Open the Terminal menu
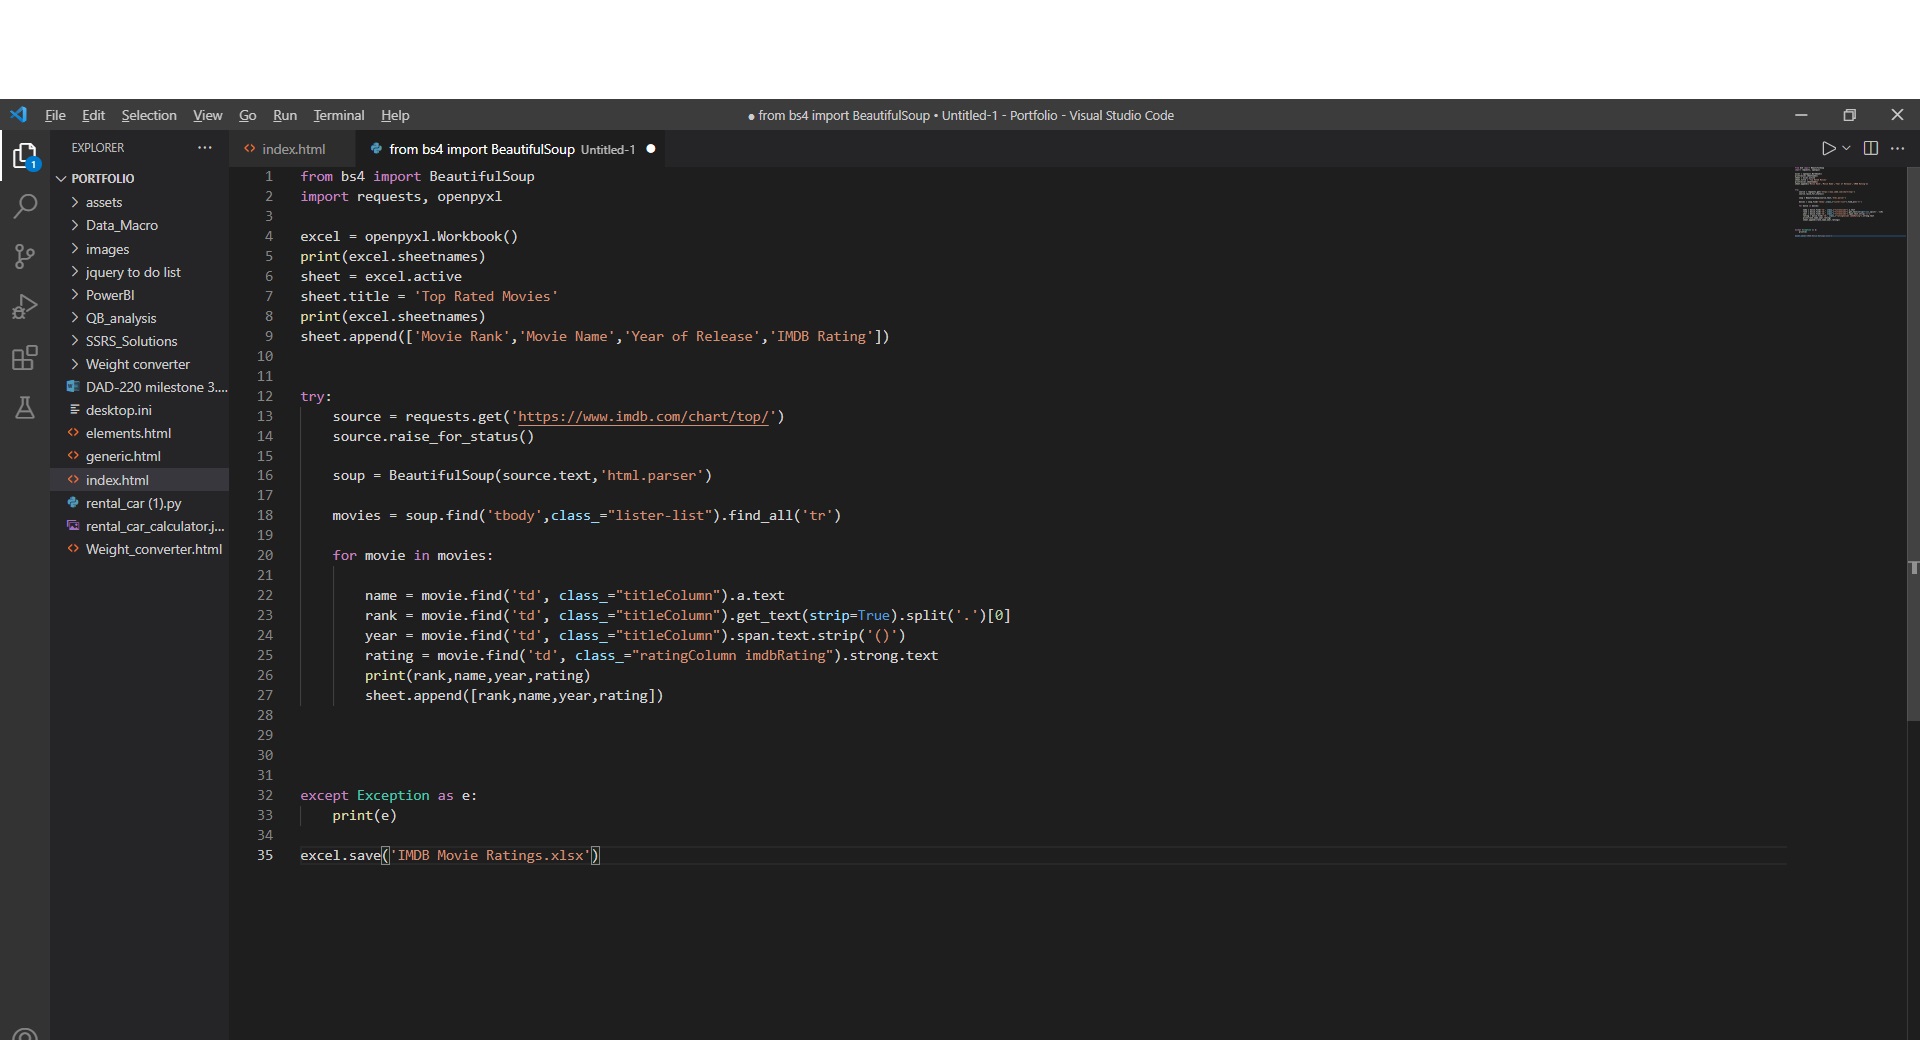This screenshot has width=1920, height=1040. pyautogui.click(x=339, y=115)
